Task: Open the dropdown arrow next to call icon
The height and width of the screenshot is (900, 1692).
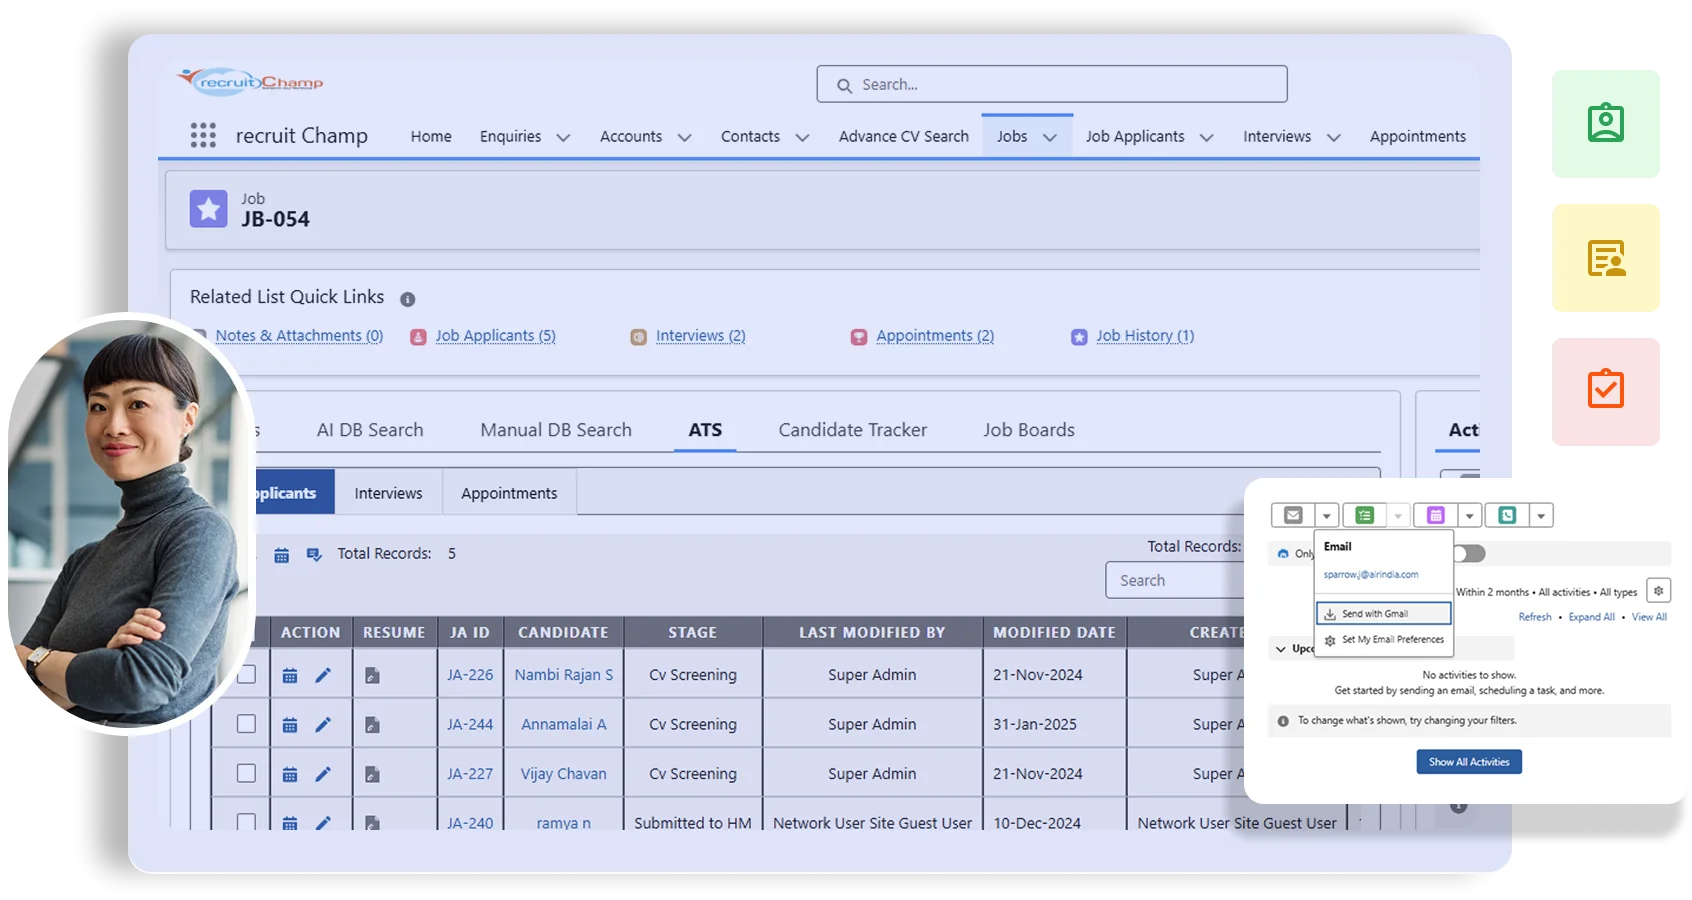Action: pyautogui.click(x=1541, y=516)
